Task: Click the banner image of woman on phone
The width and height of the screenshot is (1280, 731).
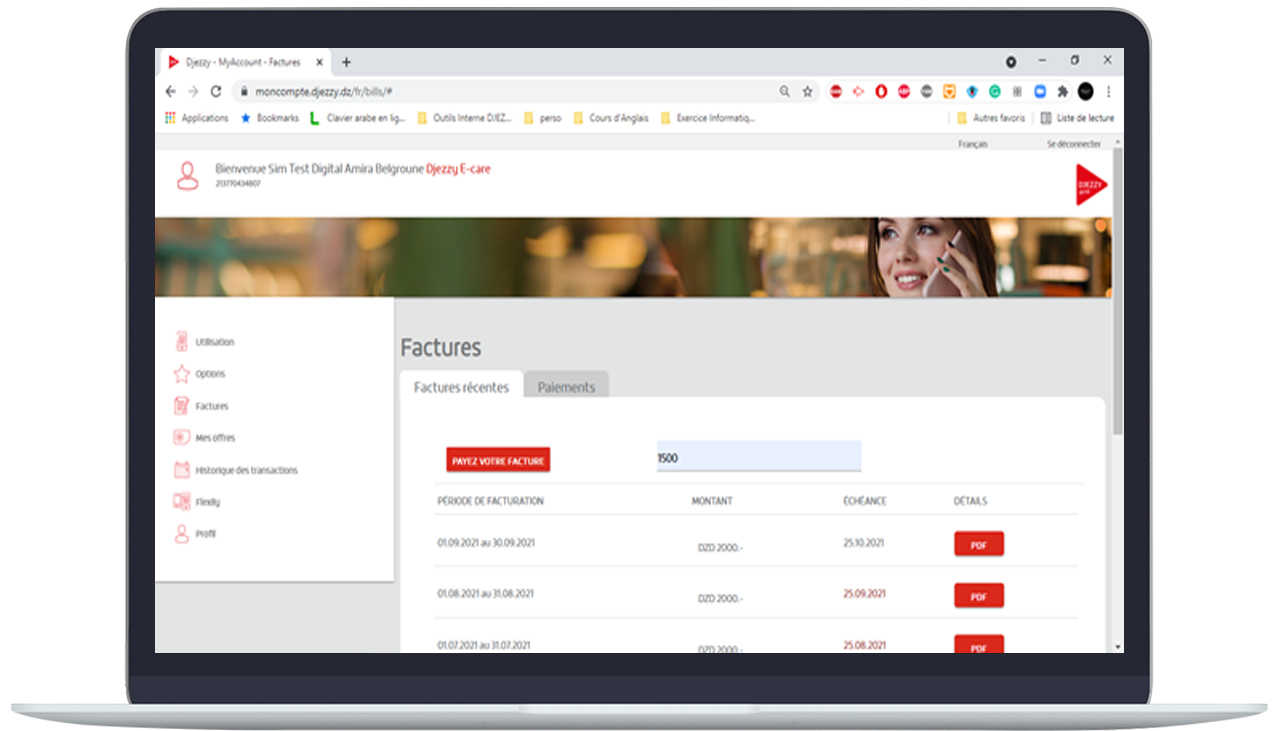Action: [x=633, y=257]
